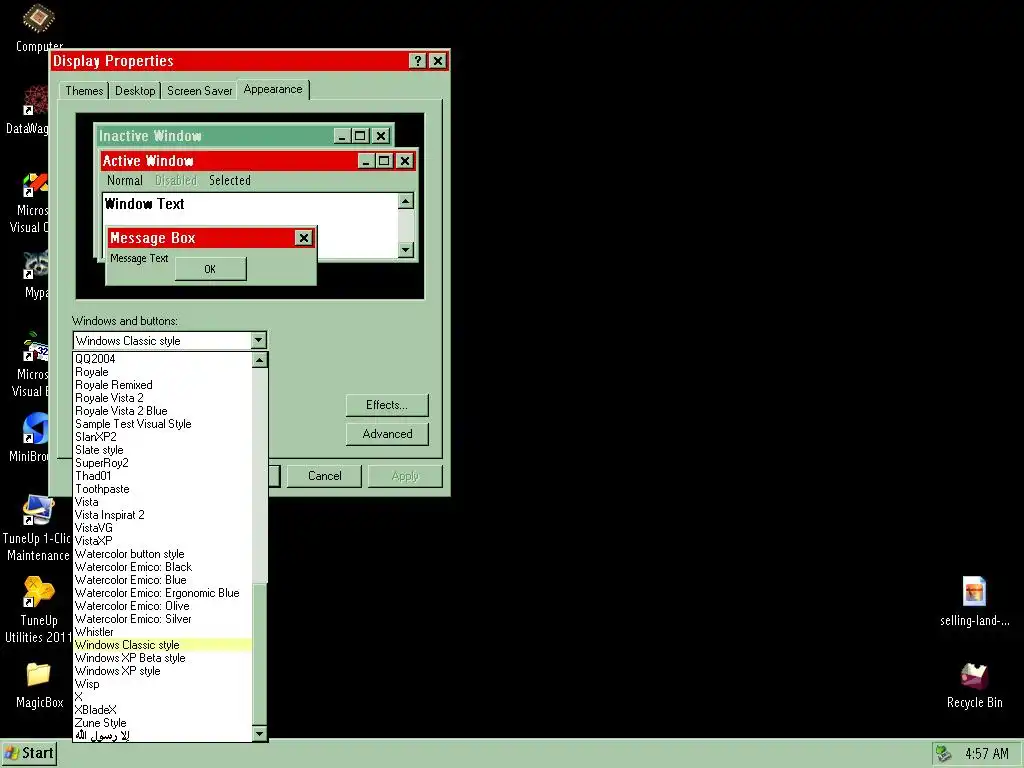
Task: Switch to the Desktop tab
Action: coord(135,91)
